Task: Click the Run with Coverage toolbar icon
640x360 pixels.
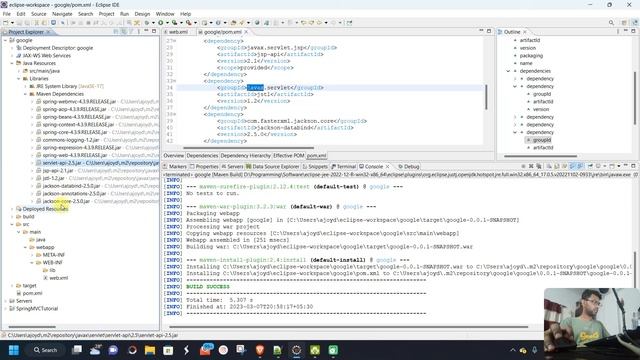Action: tap(174, 23)
